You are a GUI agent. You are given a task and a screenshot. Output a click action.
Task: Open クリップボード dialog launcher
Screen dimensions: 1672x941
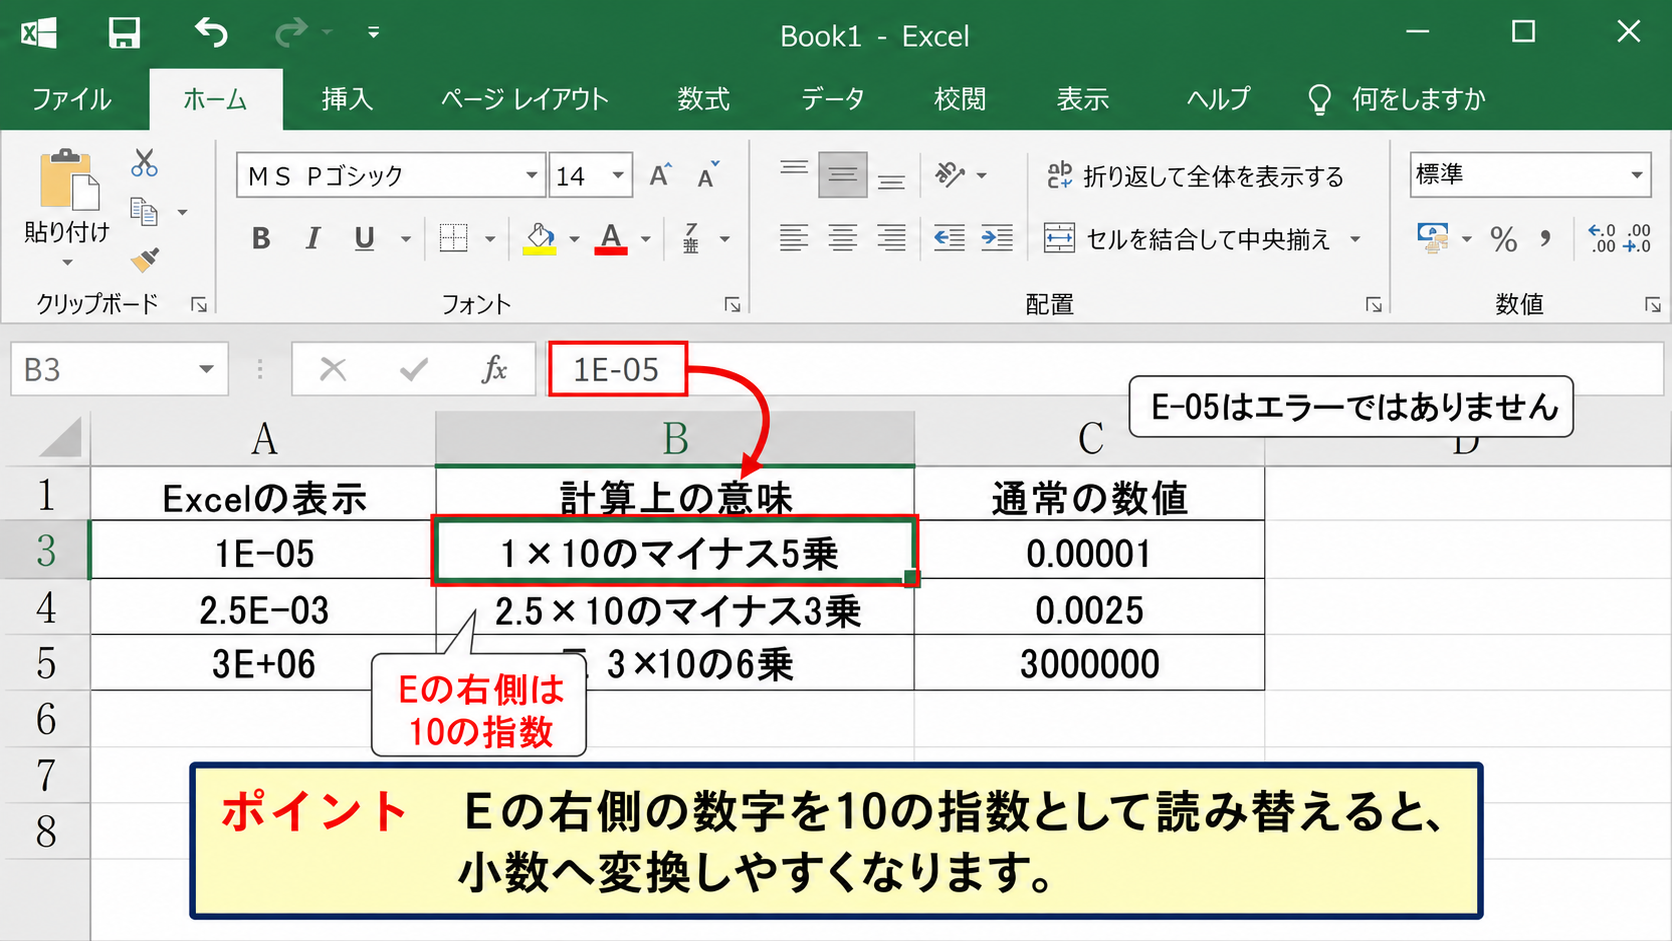(x=199, y=305)
